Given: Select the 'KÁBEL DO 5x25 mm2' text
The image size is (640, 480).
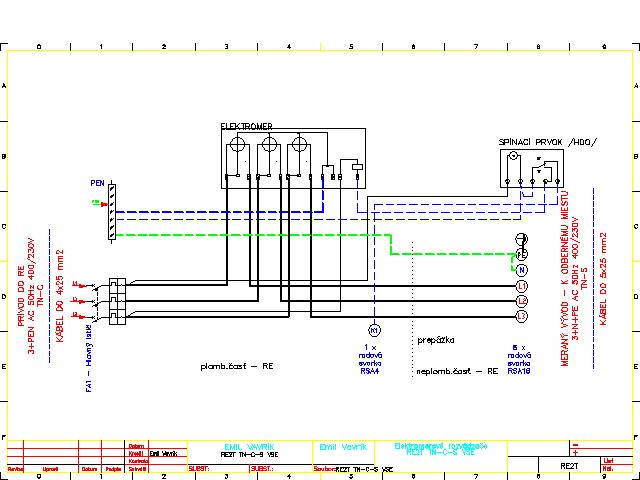Looking at the screenshot, I should click(x=603, y=279).
